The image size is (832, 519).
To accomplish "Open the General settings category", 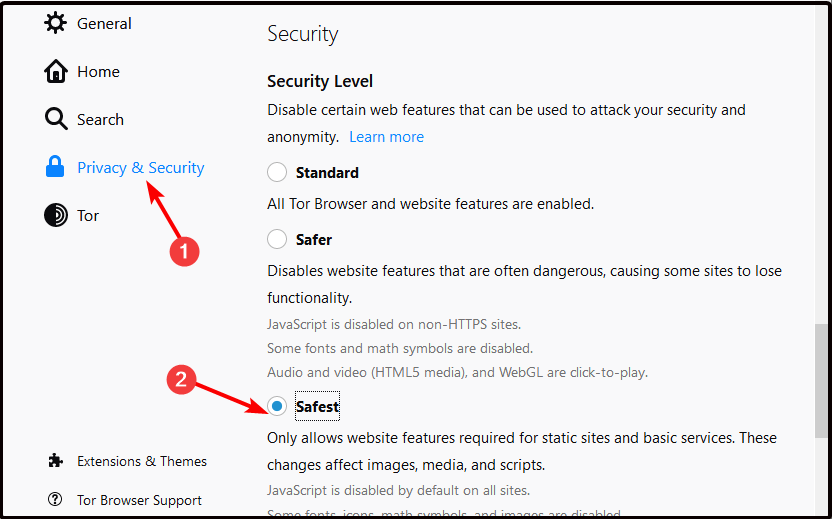I will click(x=104, y=23).
